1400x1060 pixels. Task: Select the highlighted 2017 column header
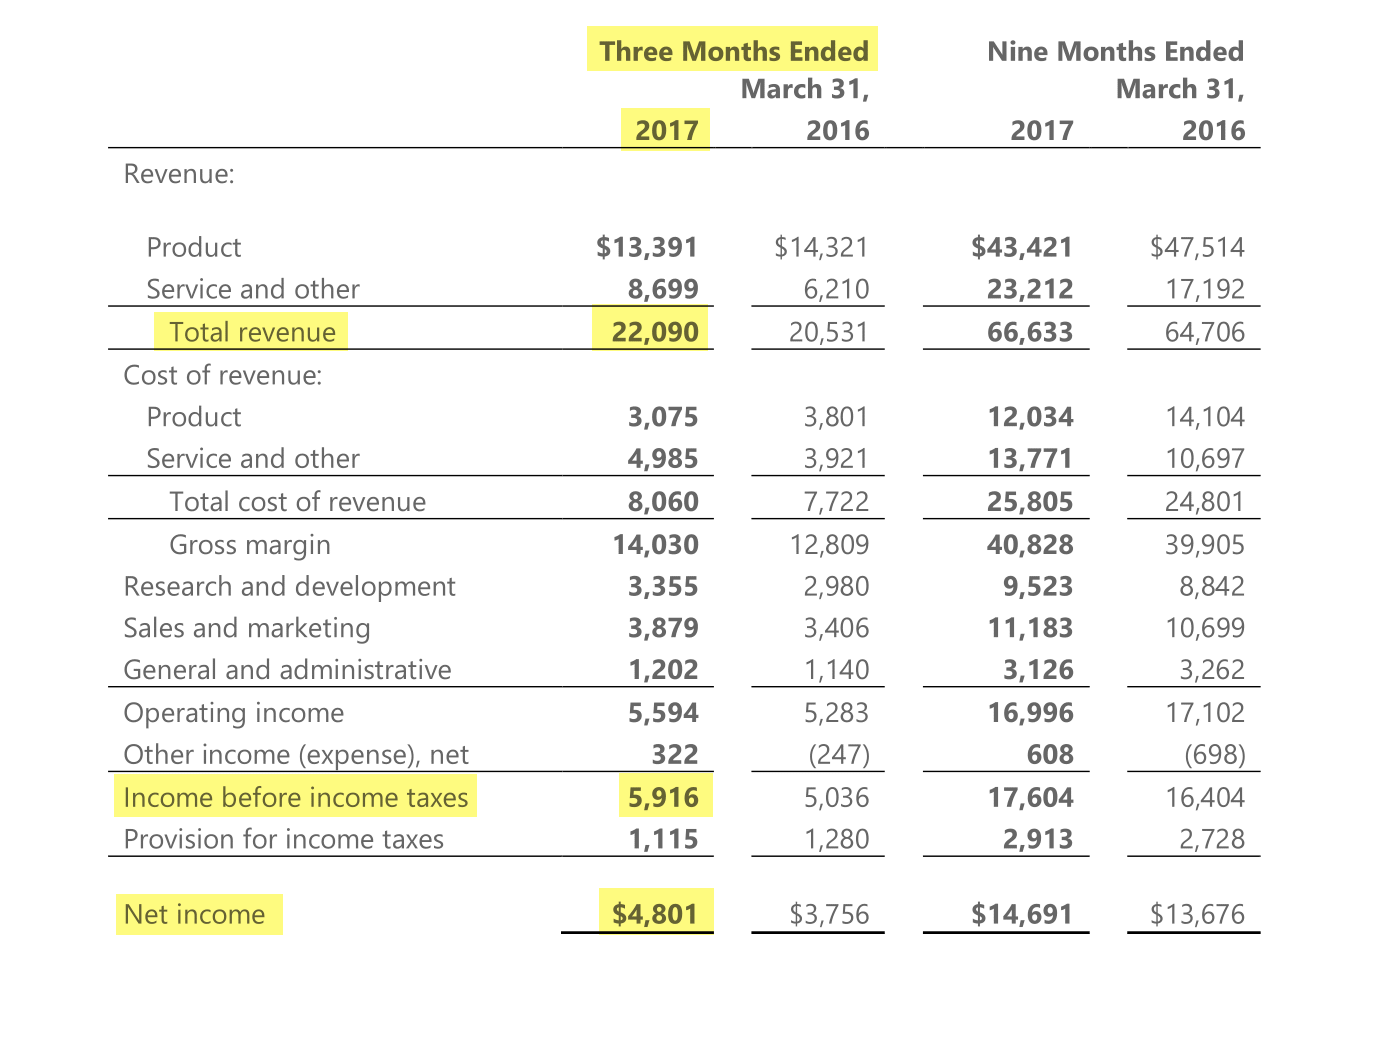[666, 130]
